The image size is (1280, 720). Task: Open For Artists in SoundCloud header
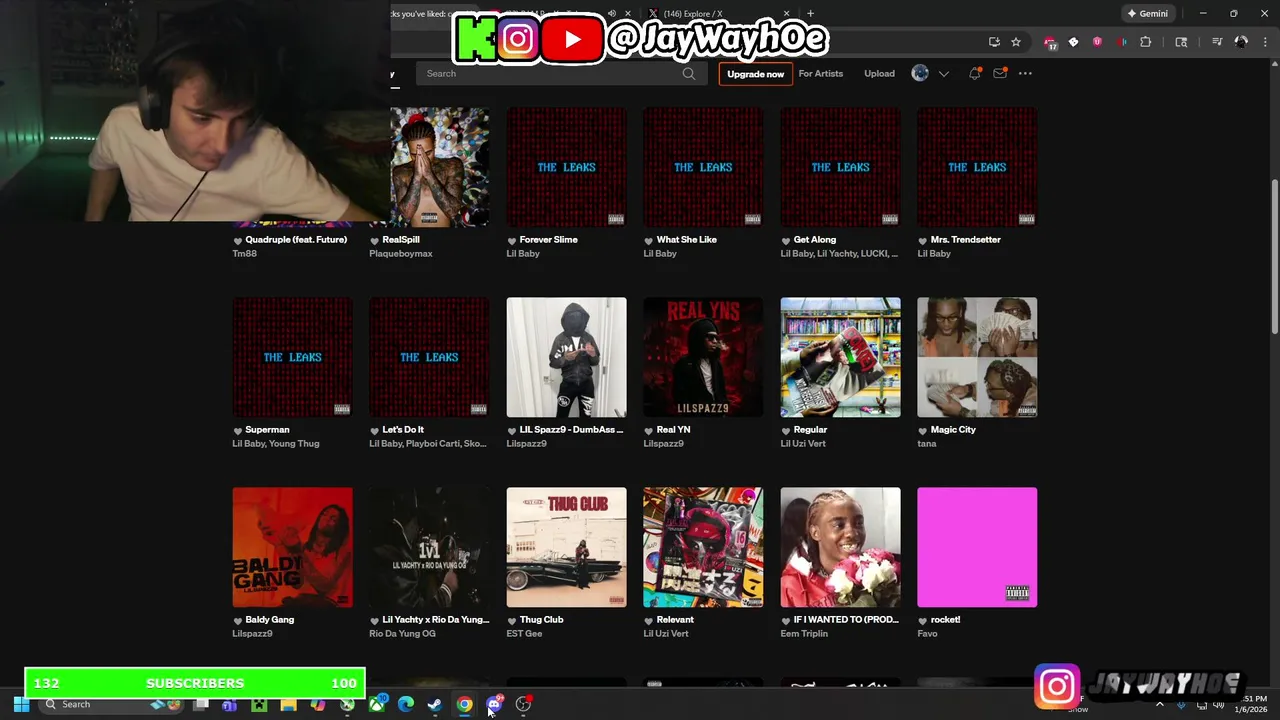tap(821, 73)
